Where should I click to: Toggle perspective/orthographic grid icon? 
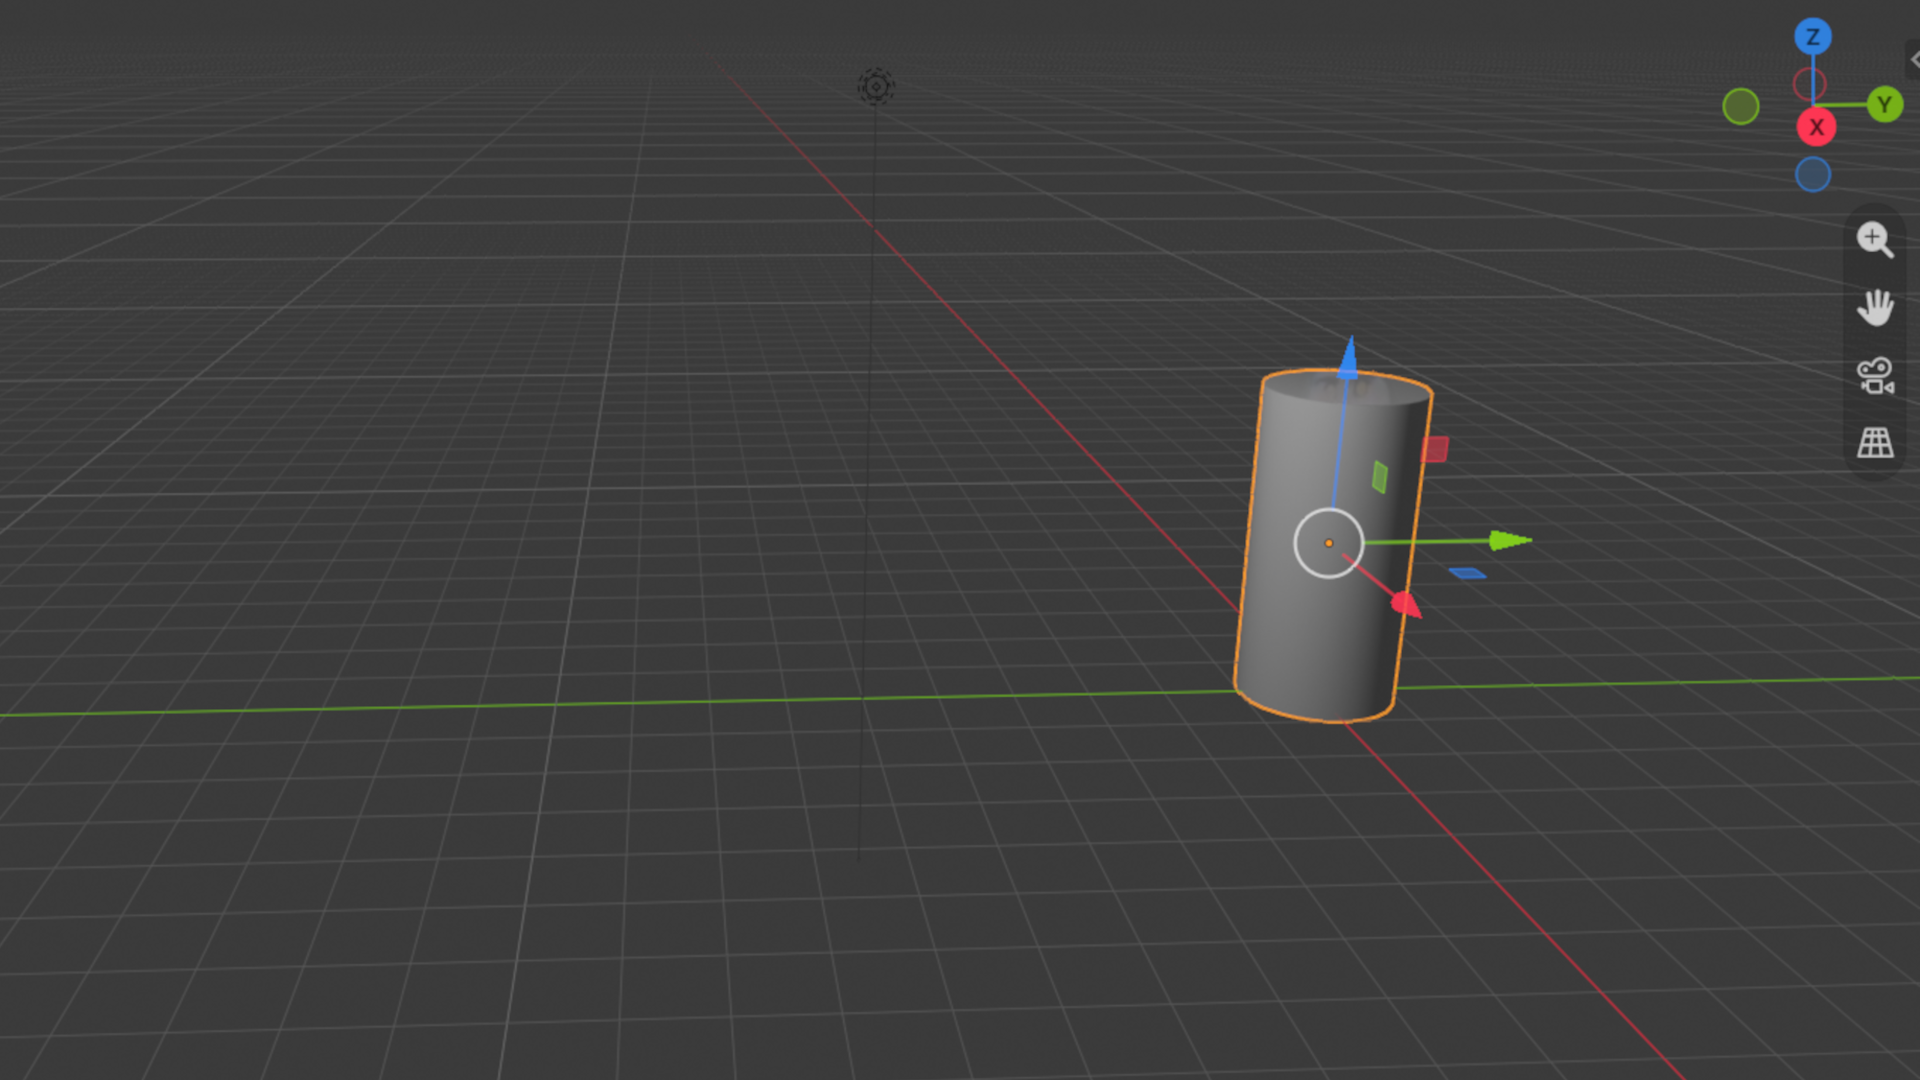coord(1875,443)
